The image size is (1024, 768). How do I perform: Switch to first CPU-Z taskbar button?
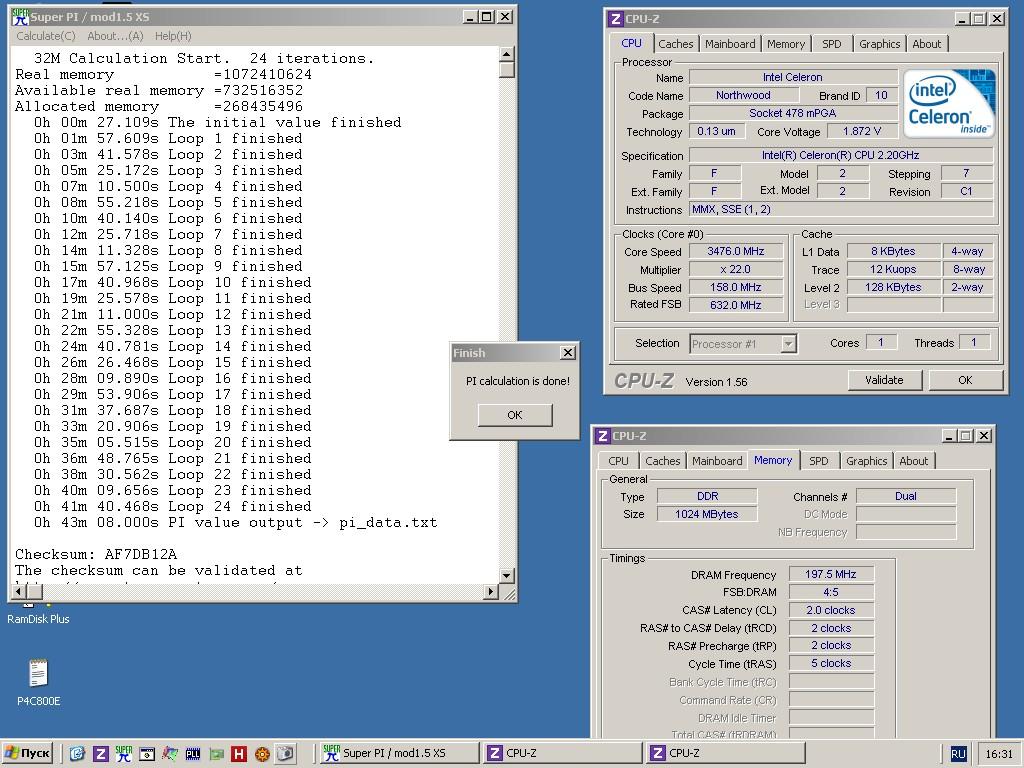point(562,754)
